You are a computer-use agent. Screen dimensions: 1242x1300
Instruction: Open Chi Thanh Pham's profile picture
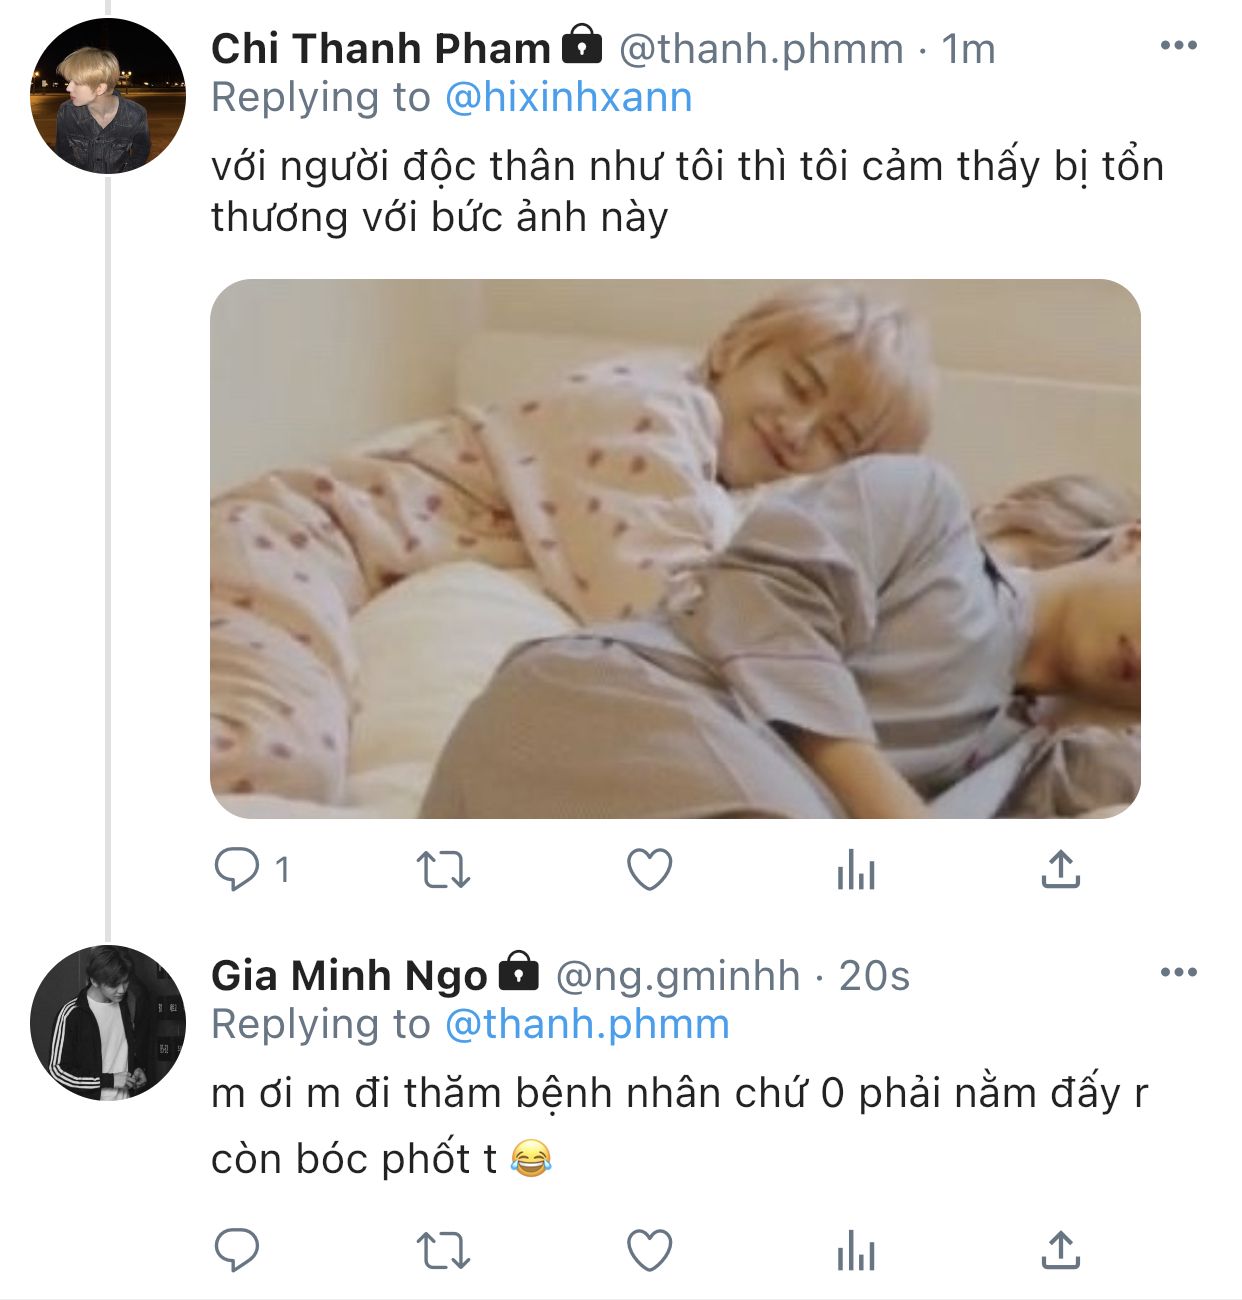click(108, 96)
